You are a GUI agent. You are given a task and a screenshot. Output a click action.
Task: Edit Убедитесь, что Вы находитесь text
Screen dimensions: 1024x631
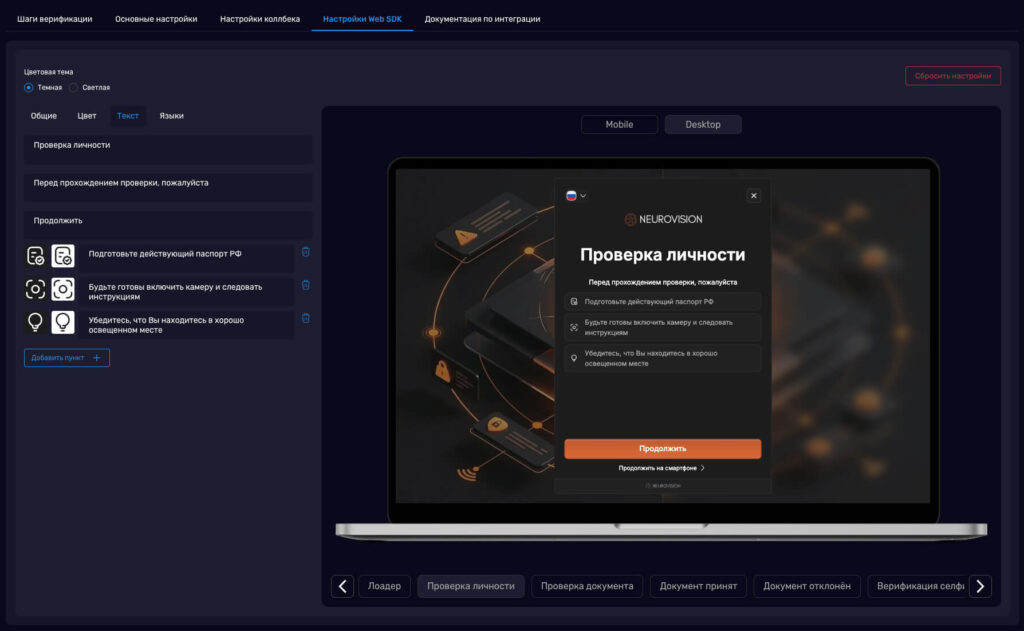(x=187, y=325)
